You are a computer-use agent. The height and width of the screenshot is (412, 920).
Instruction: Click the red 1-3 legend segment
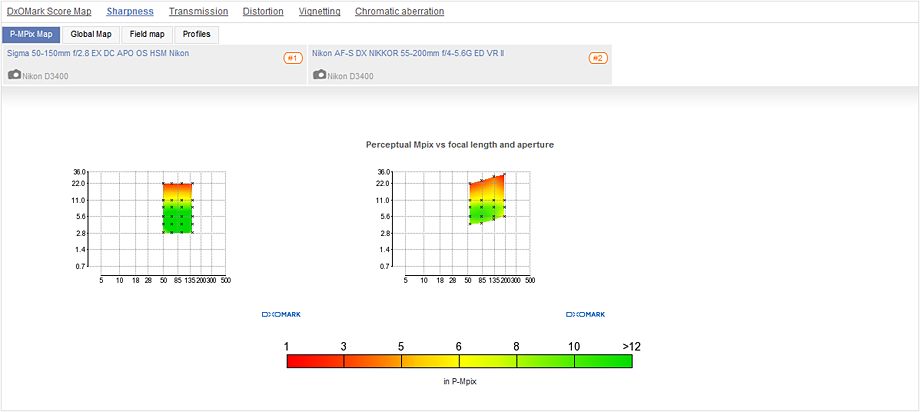tap(315, 361)
